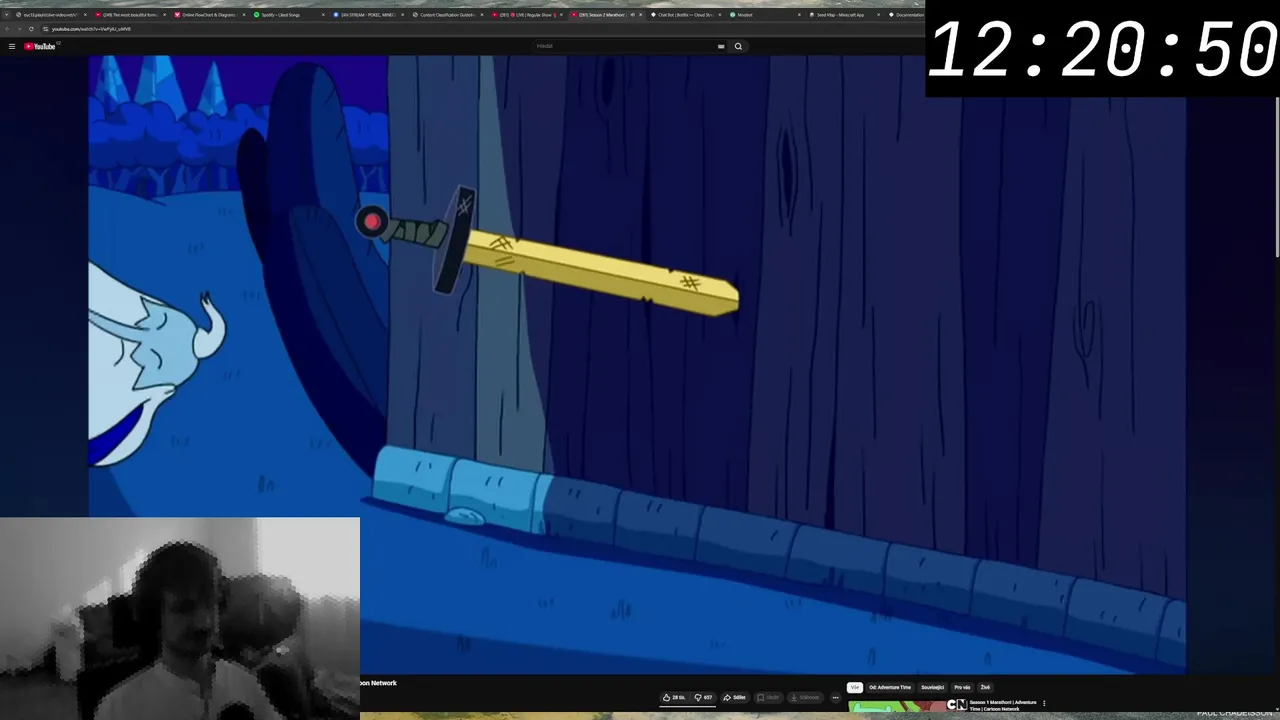Open the YouTube guide hamburger menu
This screenshot has width=1280, height=720.
point(12,46)
